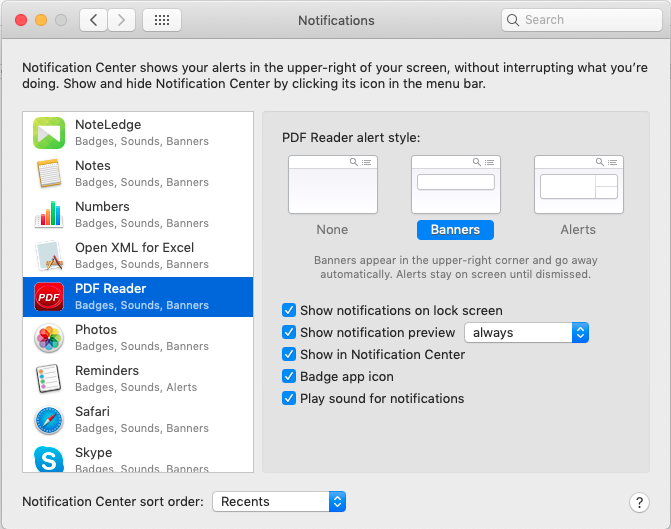Image resolution: width=671 pixels, height=529 pixels.
Task: Select Safari in the app list
Action: [138, 420]
